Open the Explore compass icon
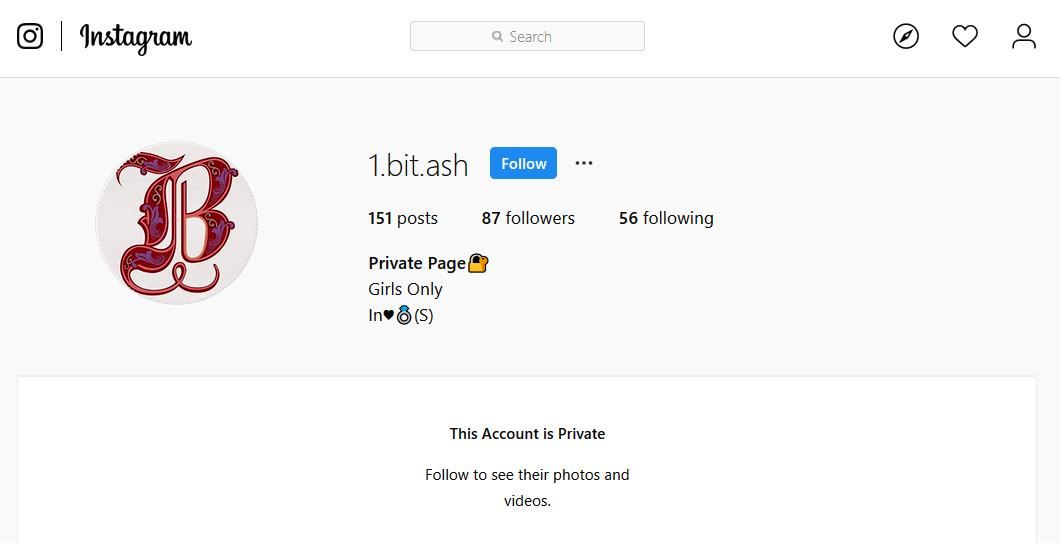The image size is (1060, 543). coord(906,36)
